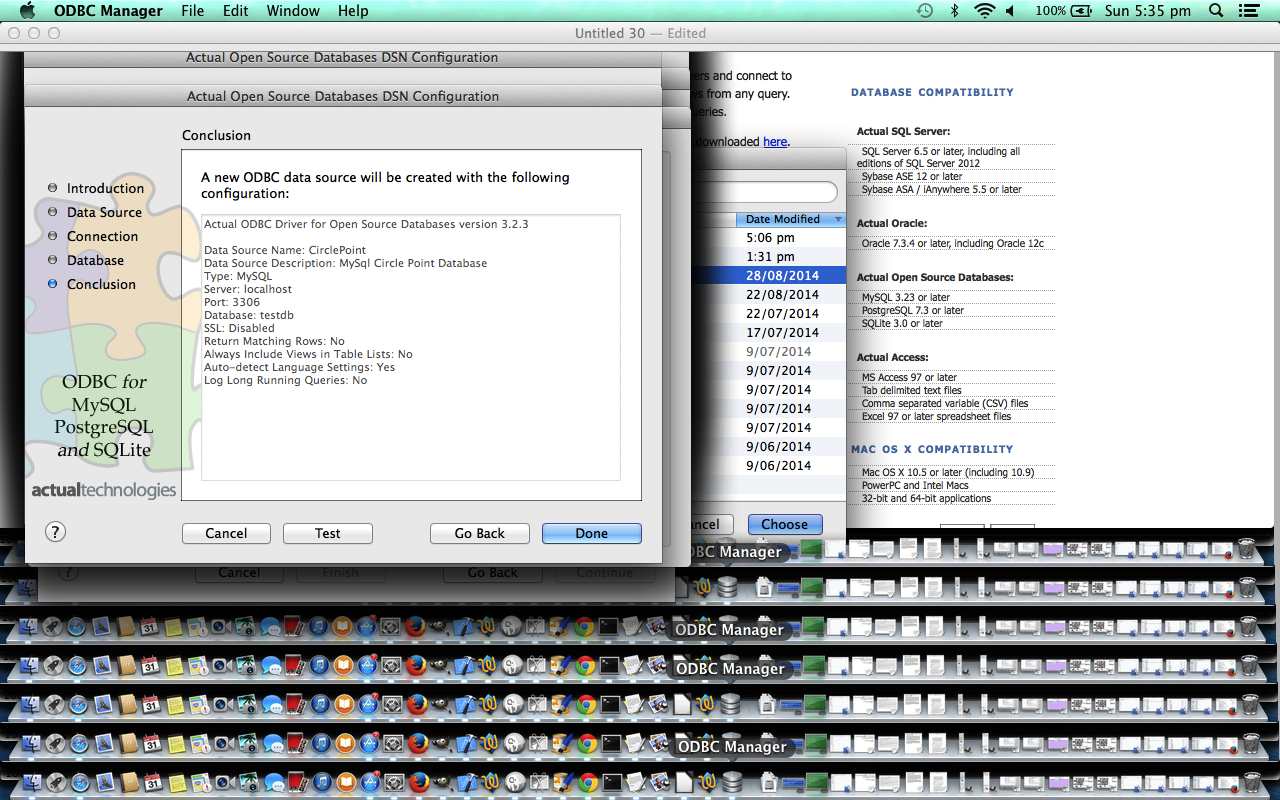Open Stickies in the lowest Dock row

177,782
